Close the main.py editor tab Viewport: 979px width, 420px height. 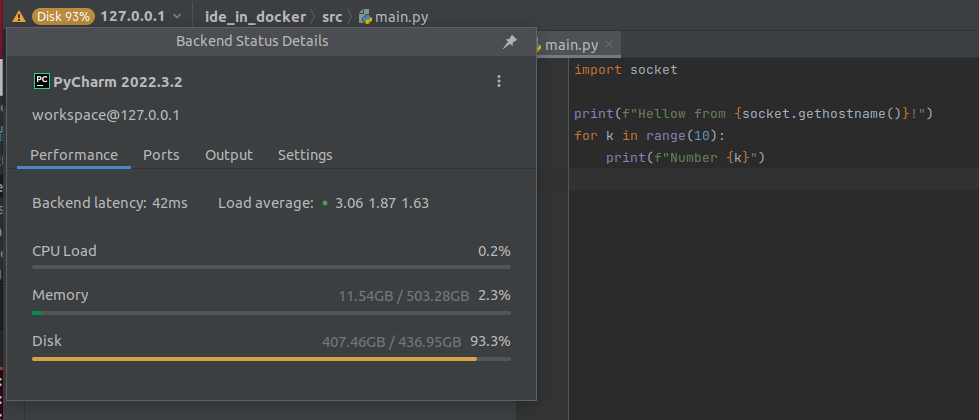point(609,45)
